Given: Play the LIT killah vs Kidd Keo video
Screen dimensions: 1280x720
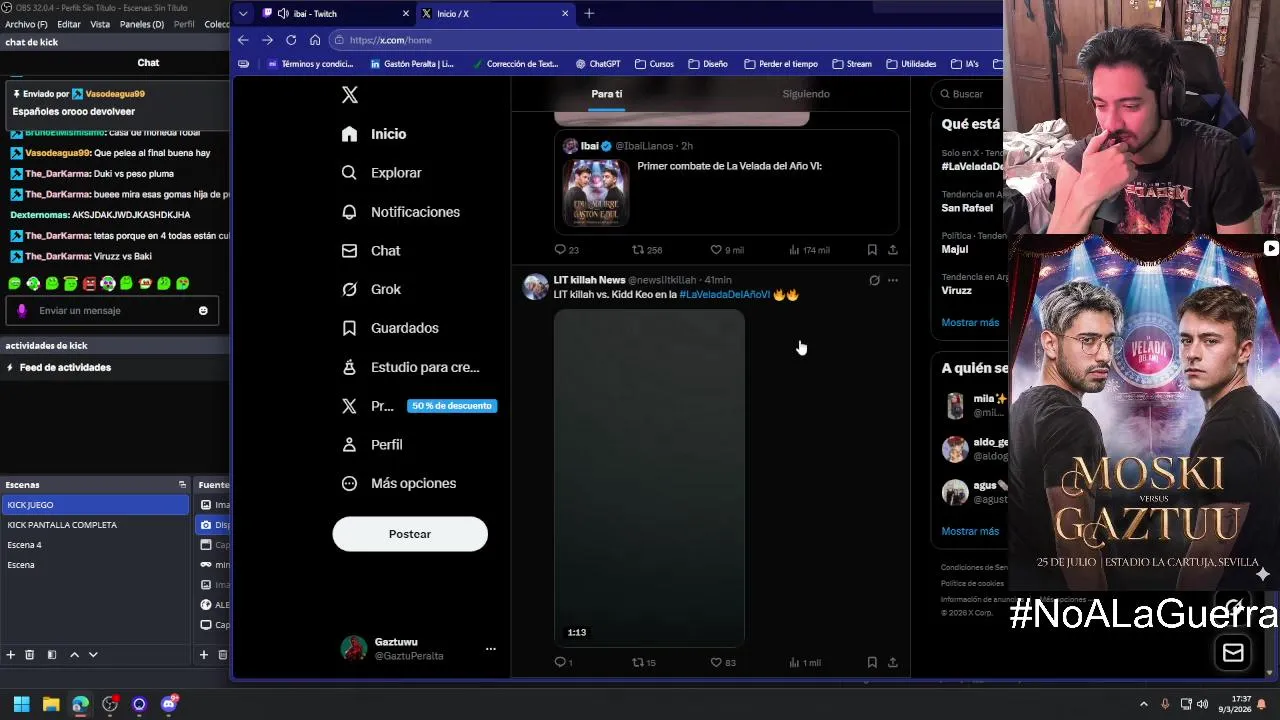Looking at the screenshot, I should point(649,478).
